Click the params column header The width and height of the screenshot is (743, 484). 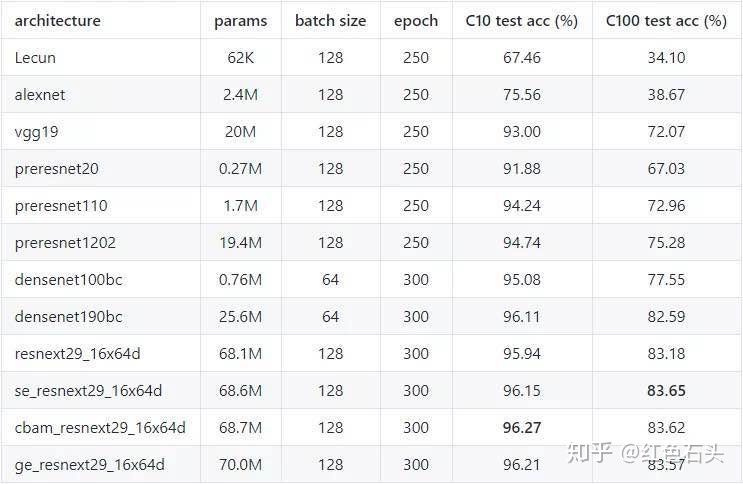[240, 20]
